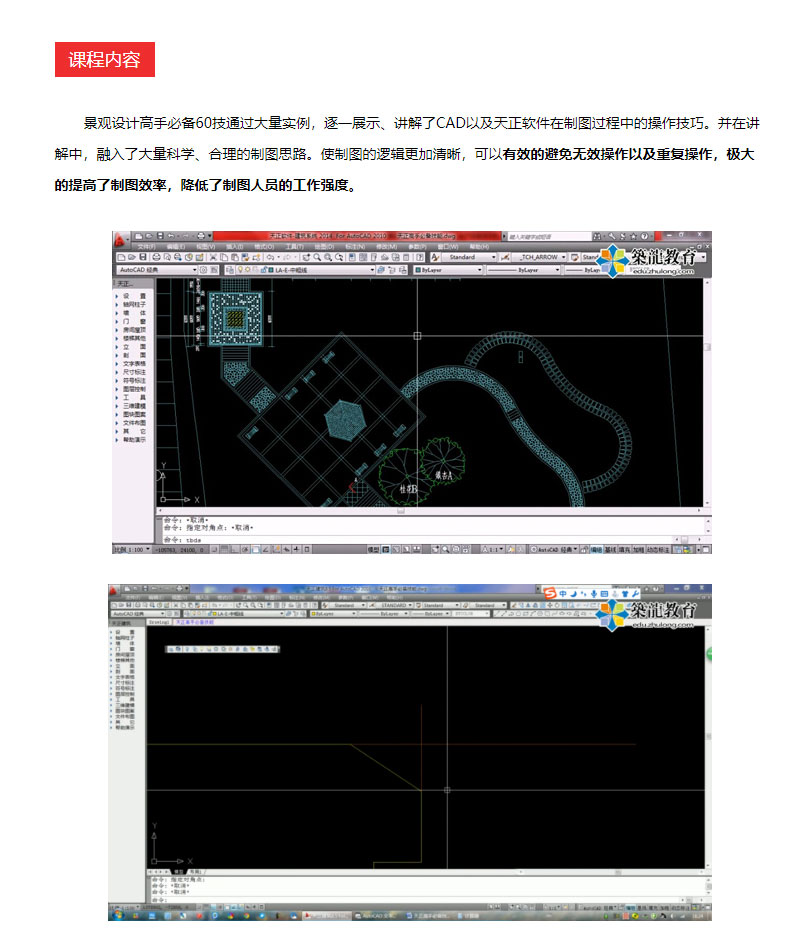Click the status bar Pan hand icon
The image size is (810, 948).
(435, 549)
